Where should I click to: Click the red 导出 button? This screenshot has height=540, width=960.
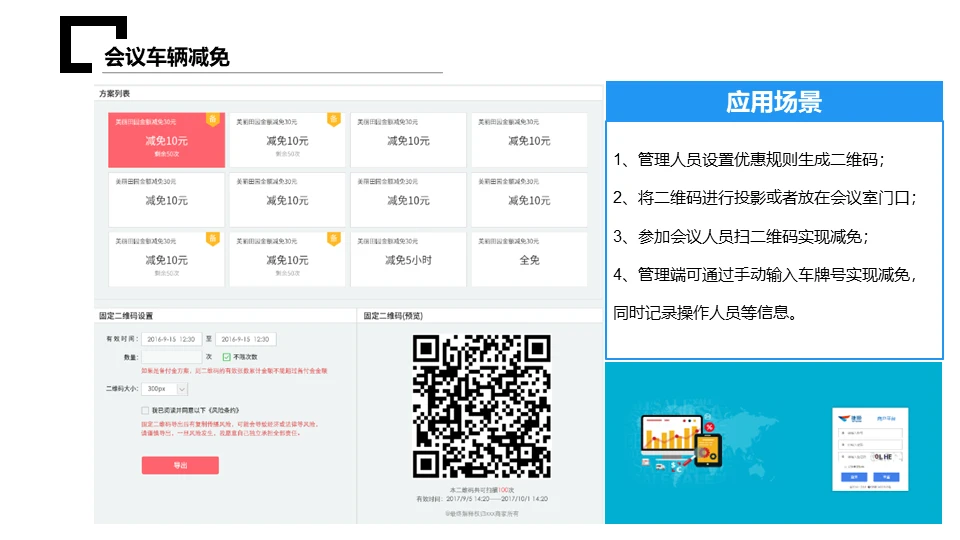coord(180,465)
